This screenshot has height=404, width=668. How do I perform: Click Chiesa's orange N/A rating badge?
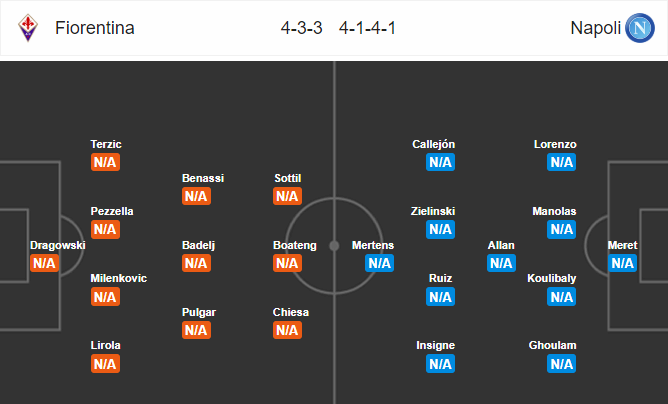pos(287,330)
